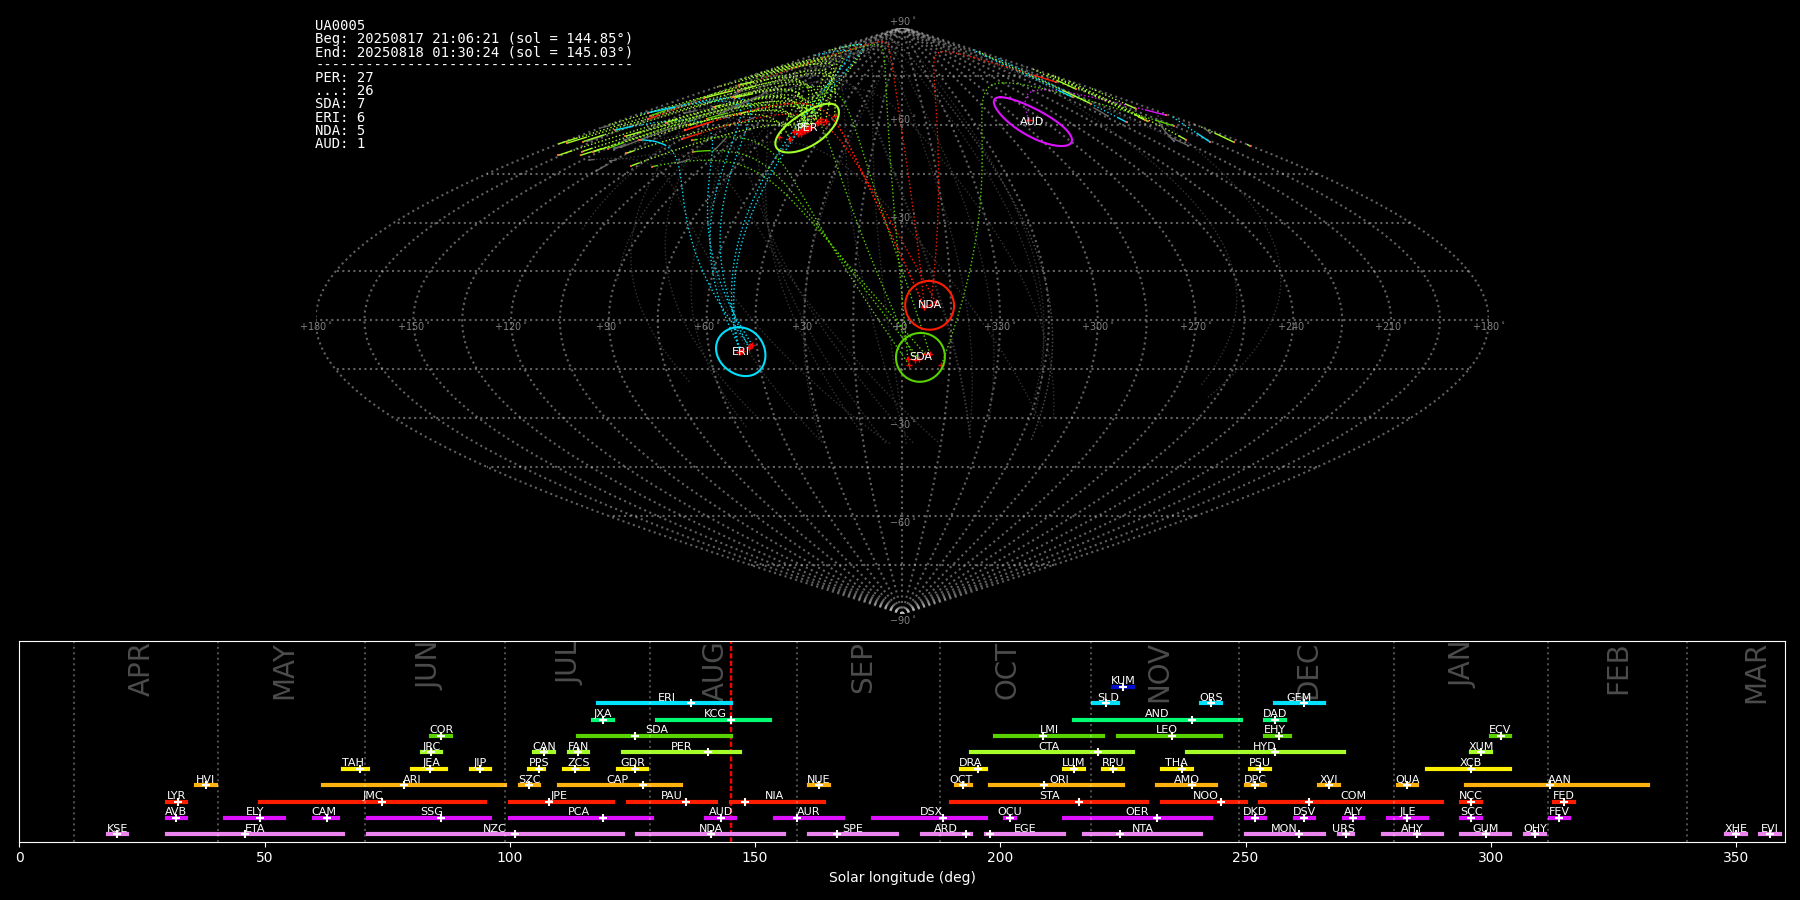The image size is (1800, 900).
Task: Click the PER radiant ellipse on the sky map
Action: point(807,128)
